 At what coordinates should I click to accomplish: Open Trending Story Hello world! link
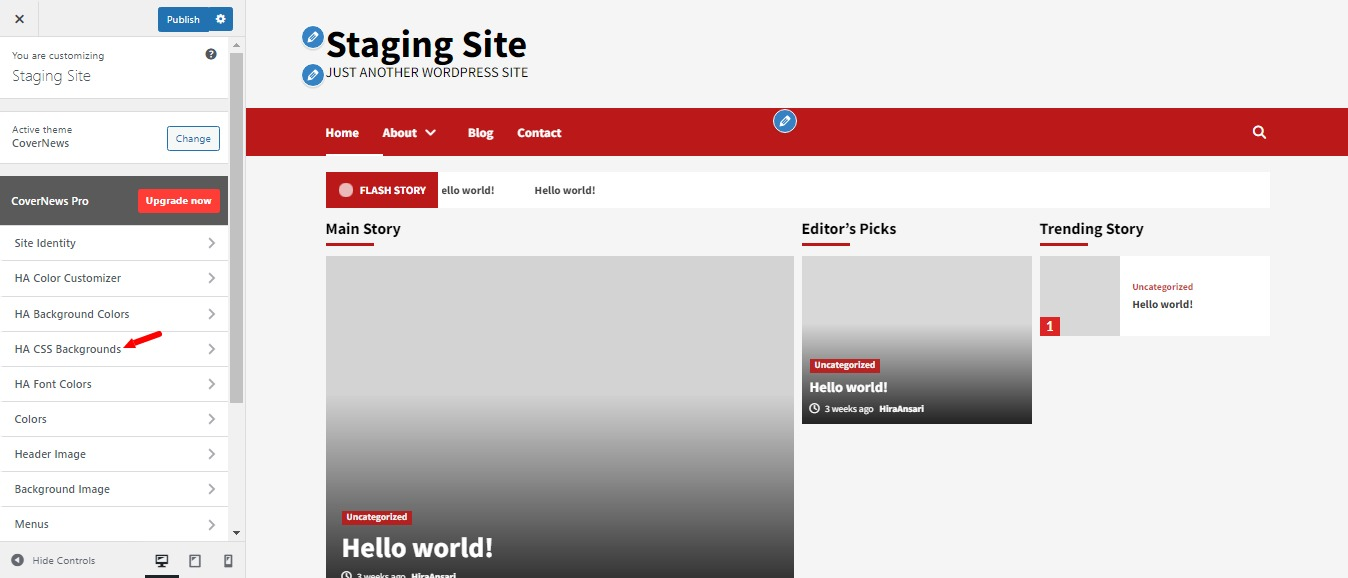1162,304
